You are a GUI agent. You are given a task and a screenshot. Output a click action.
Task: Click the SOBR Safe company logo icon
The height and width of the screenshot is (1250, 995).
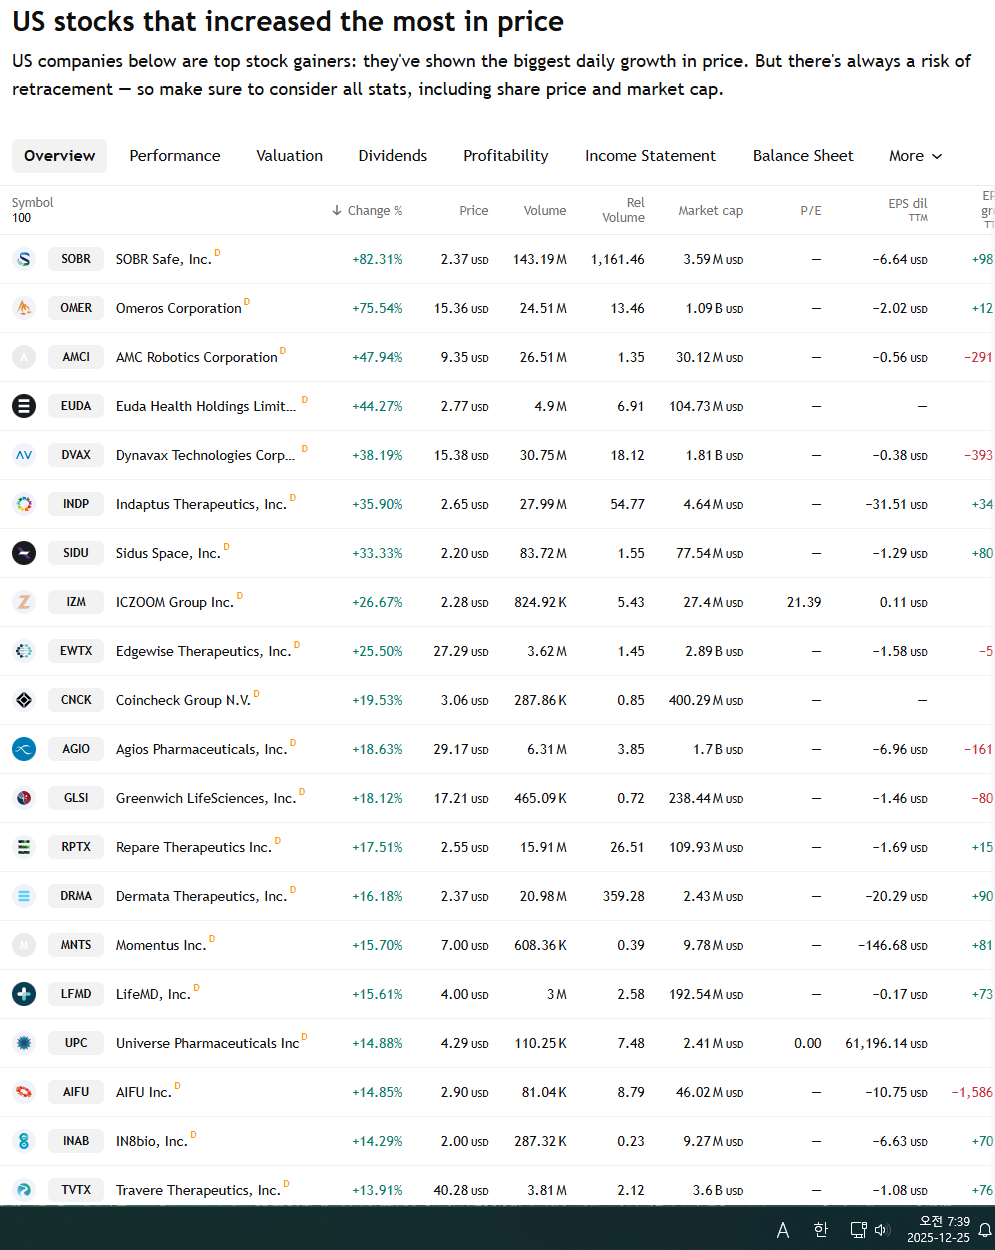coord(24,259)
